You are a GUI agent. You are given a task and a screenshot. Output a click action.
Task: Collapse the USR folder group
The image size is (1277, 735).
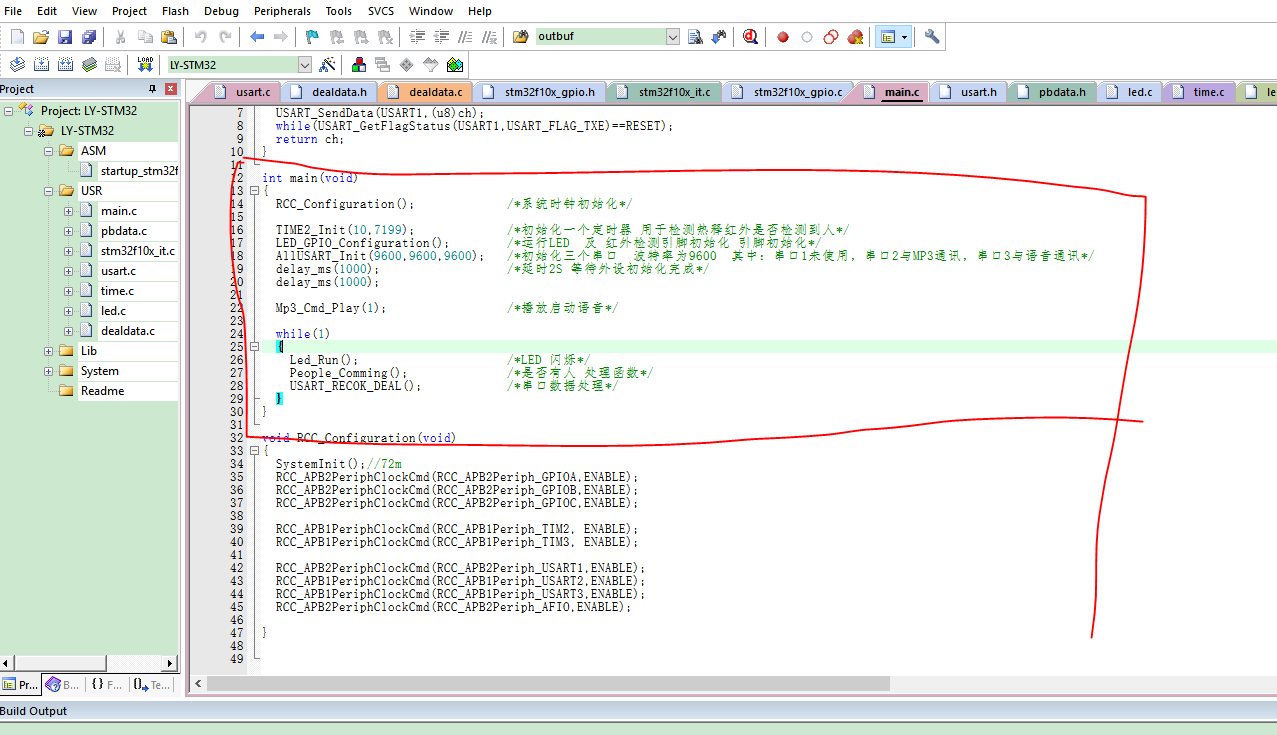pos(49,191)
